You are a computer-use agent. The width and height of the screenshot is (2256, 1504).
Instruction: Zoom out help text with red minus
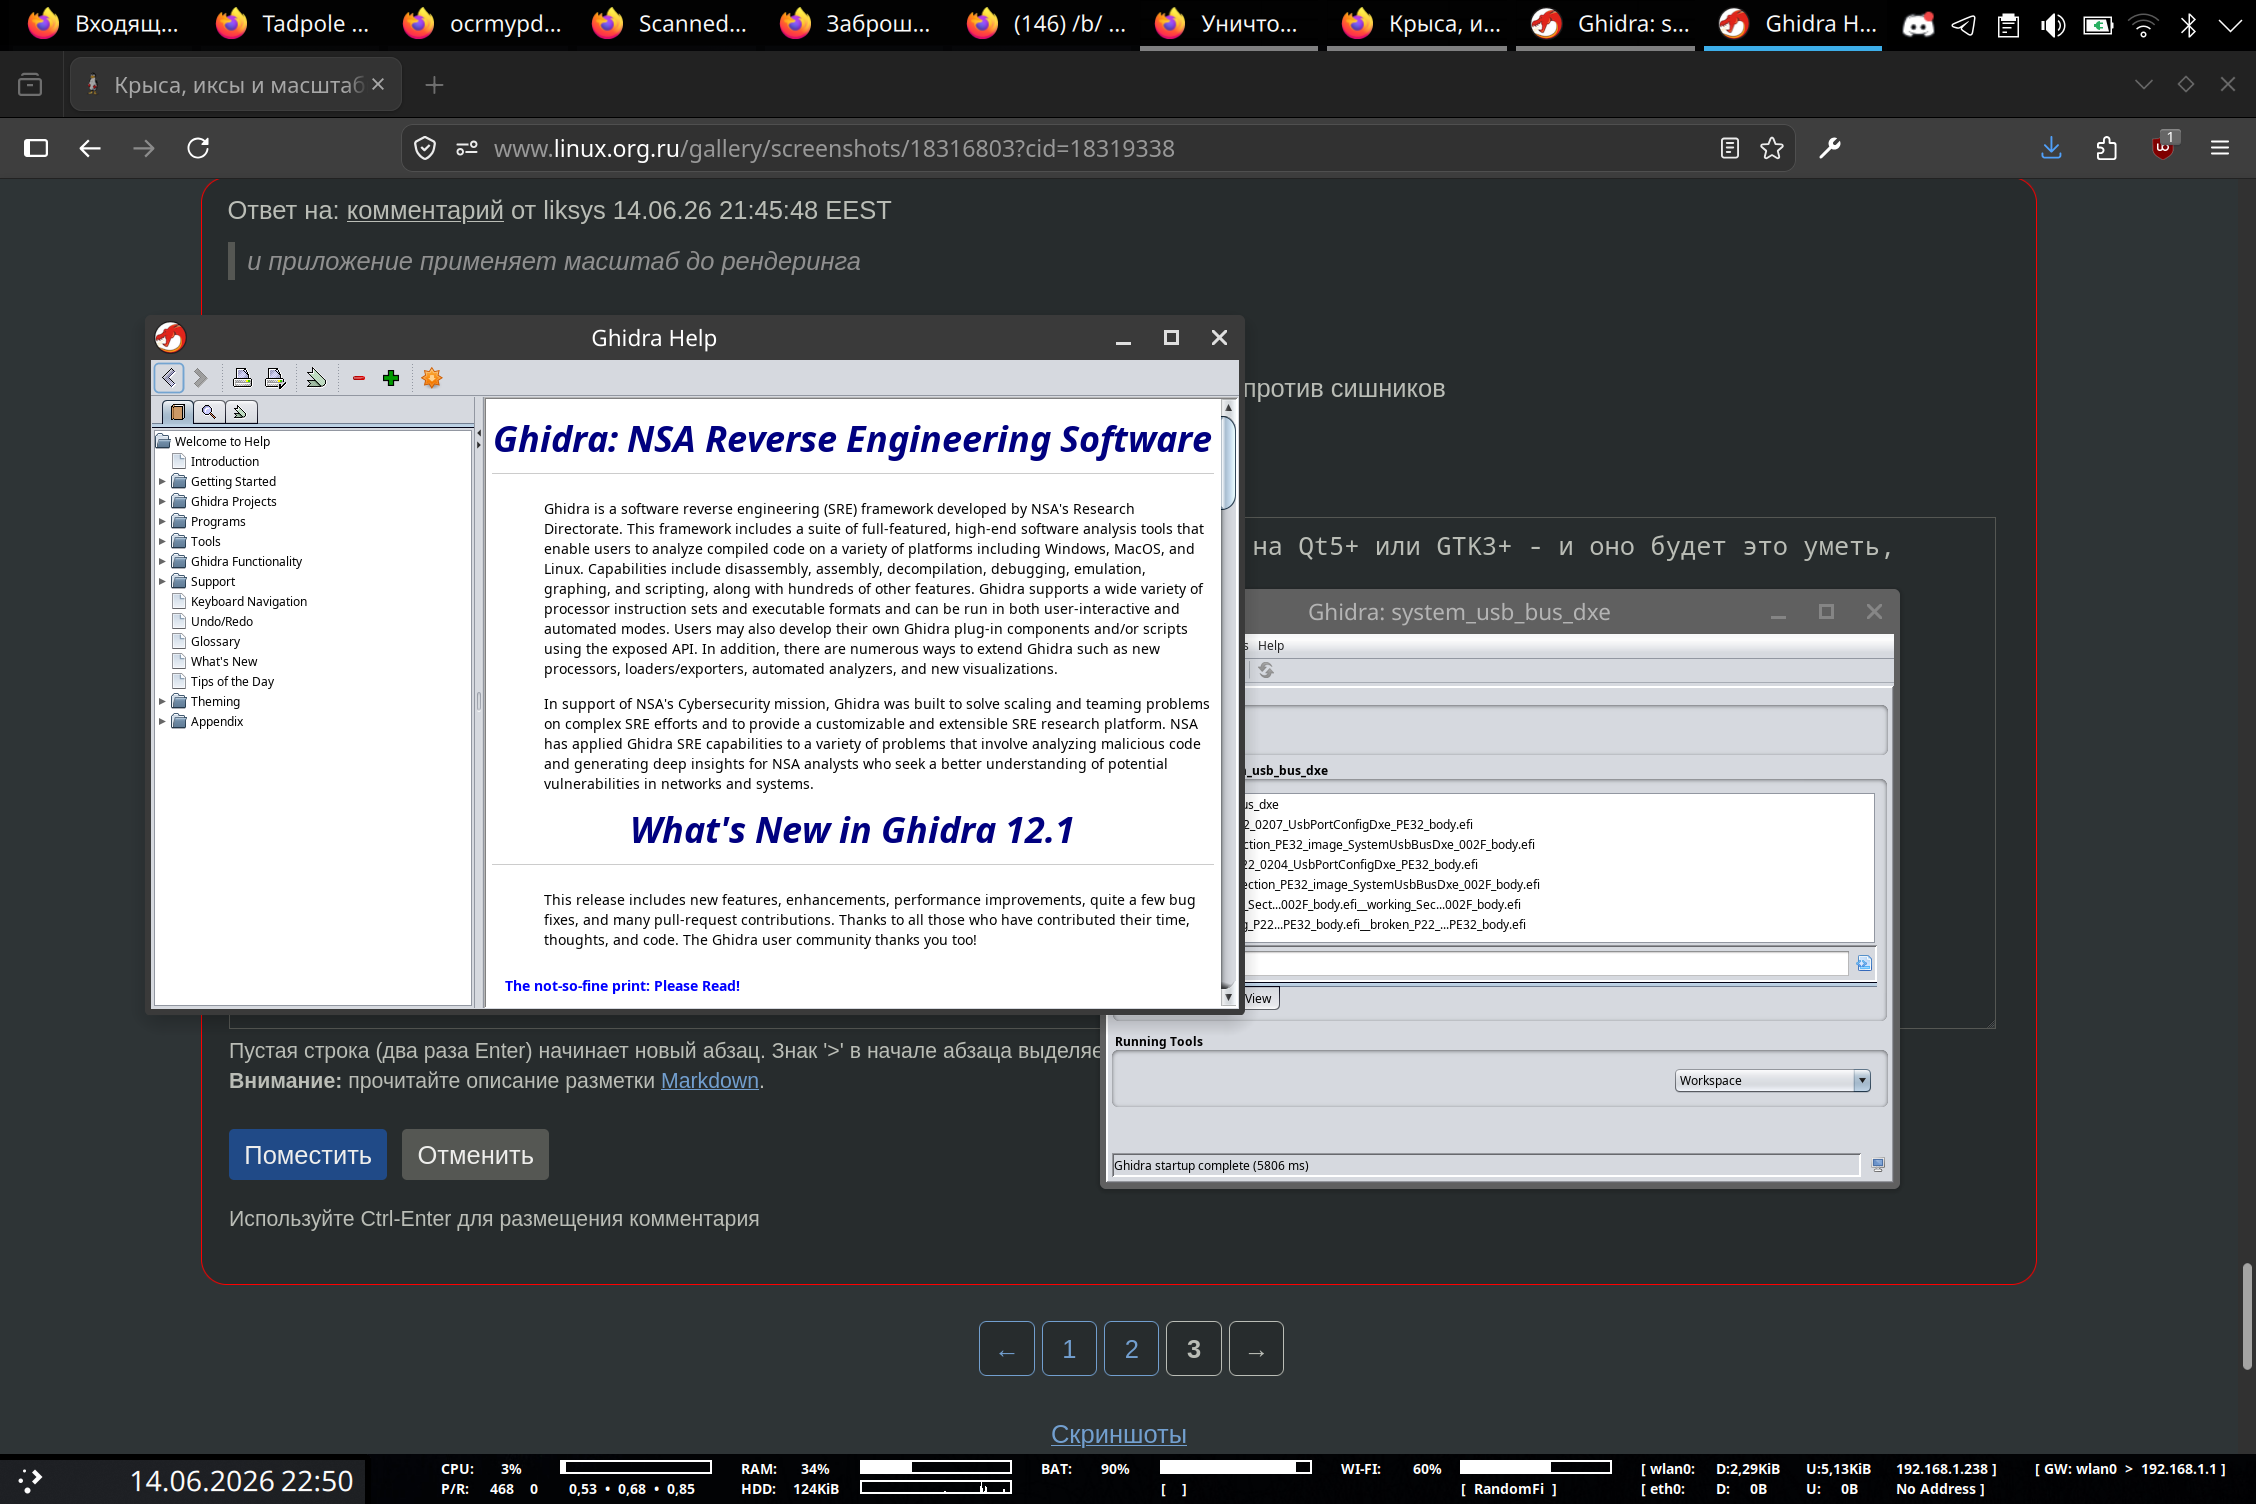pyautogui.click(x=359, y=378)
